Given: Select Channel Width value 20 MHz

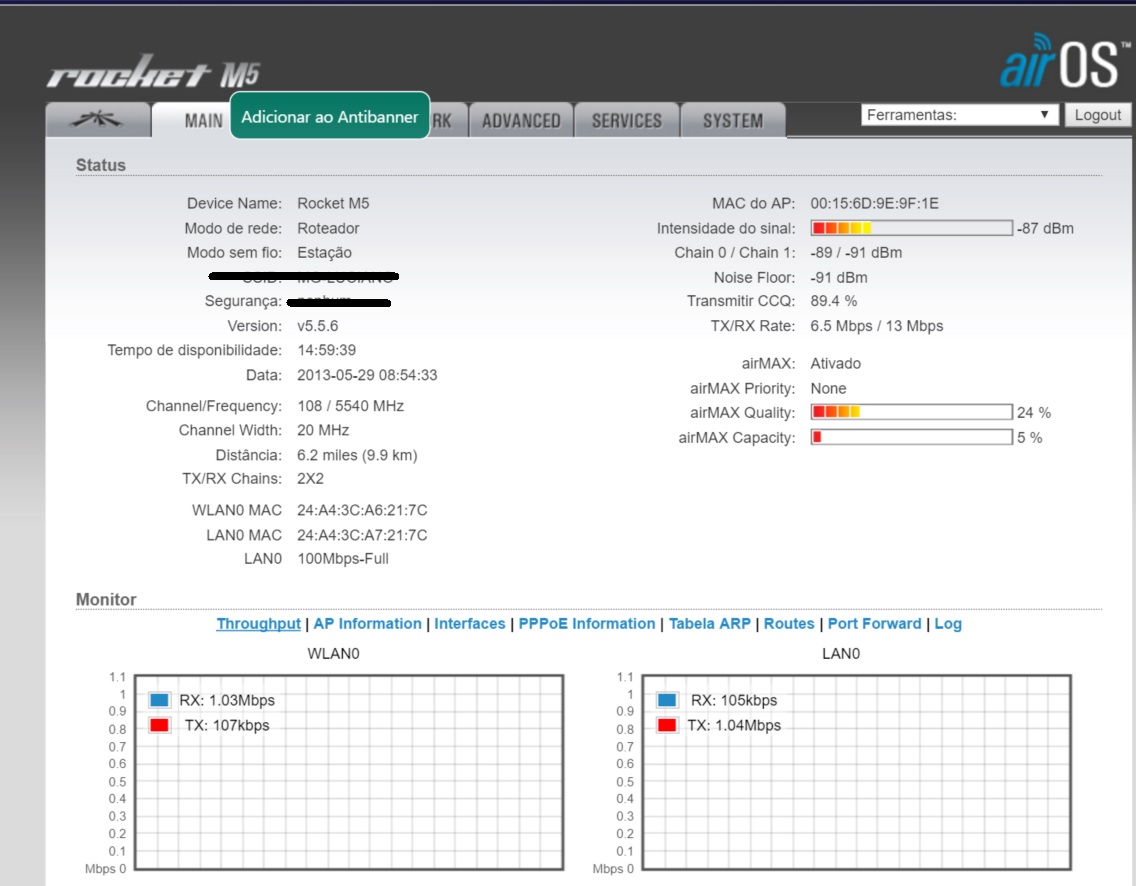Looking at the screenshot, I should coord(323,430).
